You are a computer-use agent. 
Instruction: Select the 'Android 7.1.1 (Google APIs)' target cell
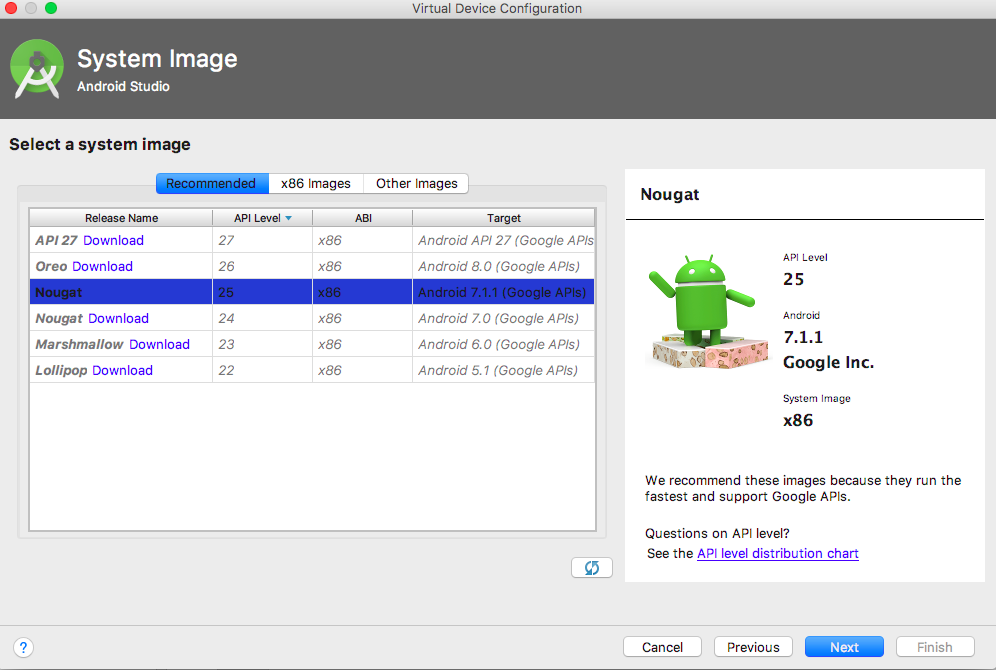pyautogui.click(x=504, y=292)
